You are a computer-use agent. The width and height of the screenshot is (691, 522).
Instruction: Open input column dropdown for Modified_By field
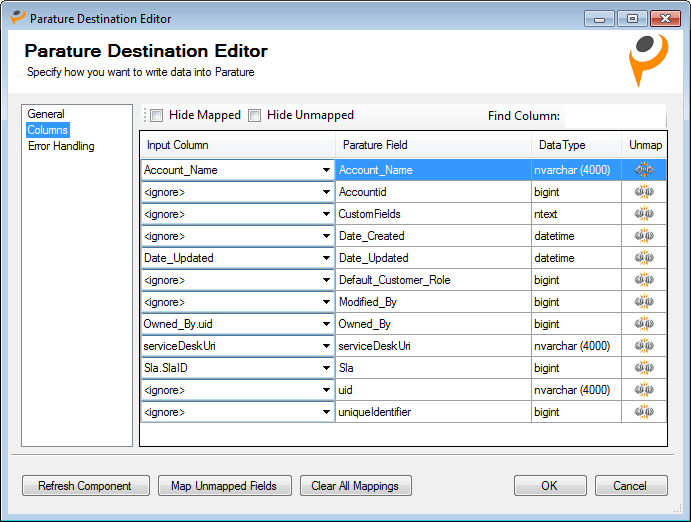coord(326,302)
